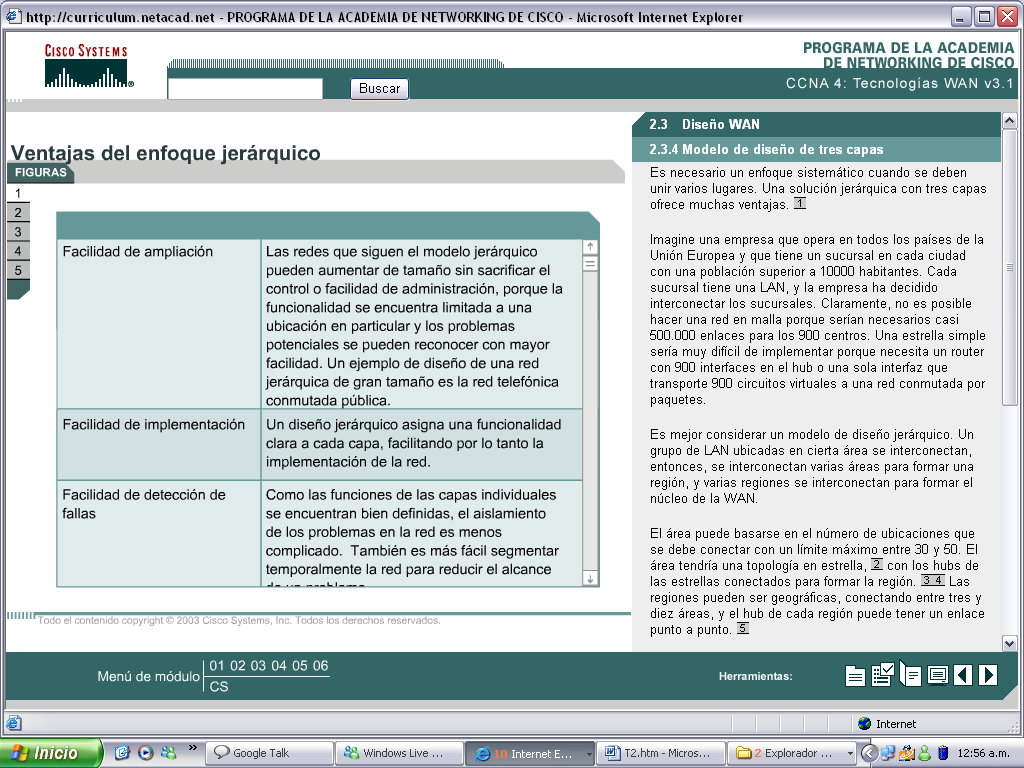Screen dimensions: 1024x768
Task: Click taskbar clock 12:56 a.m.
Action: tap(983, 753)
